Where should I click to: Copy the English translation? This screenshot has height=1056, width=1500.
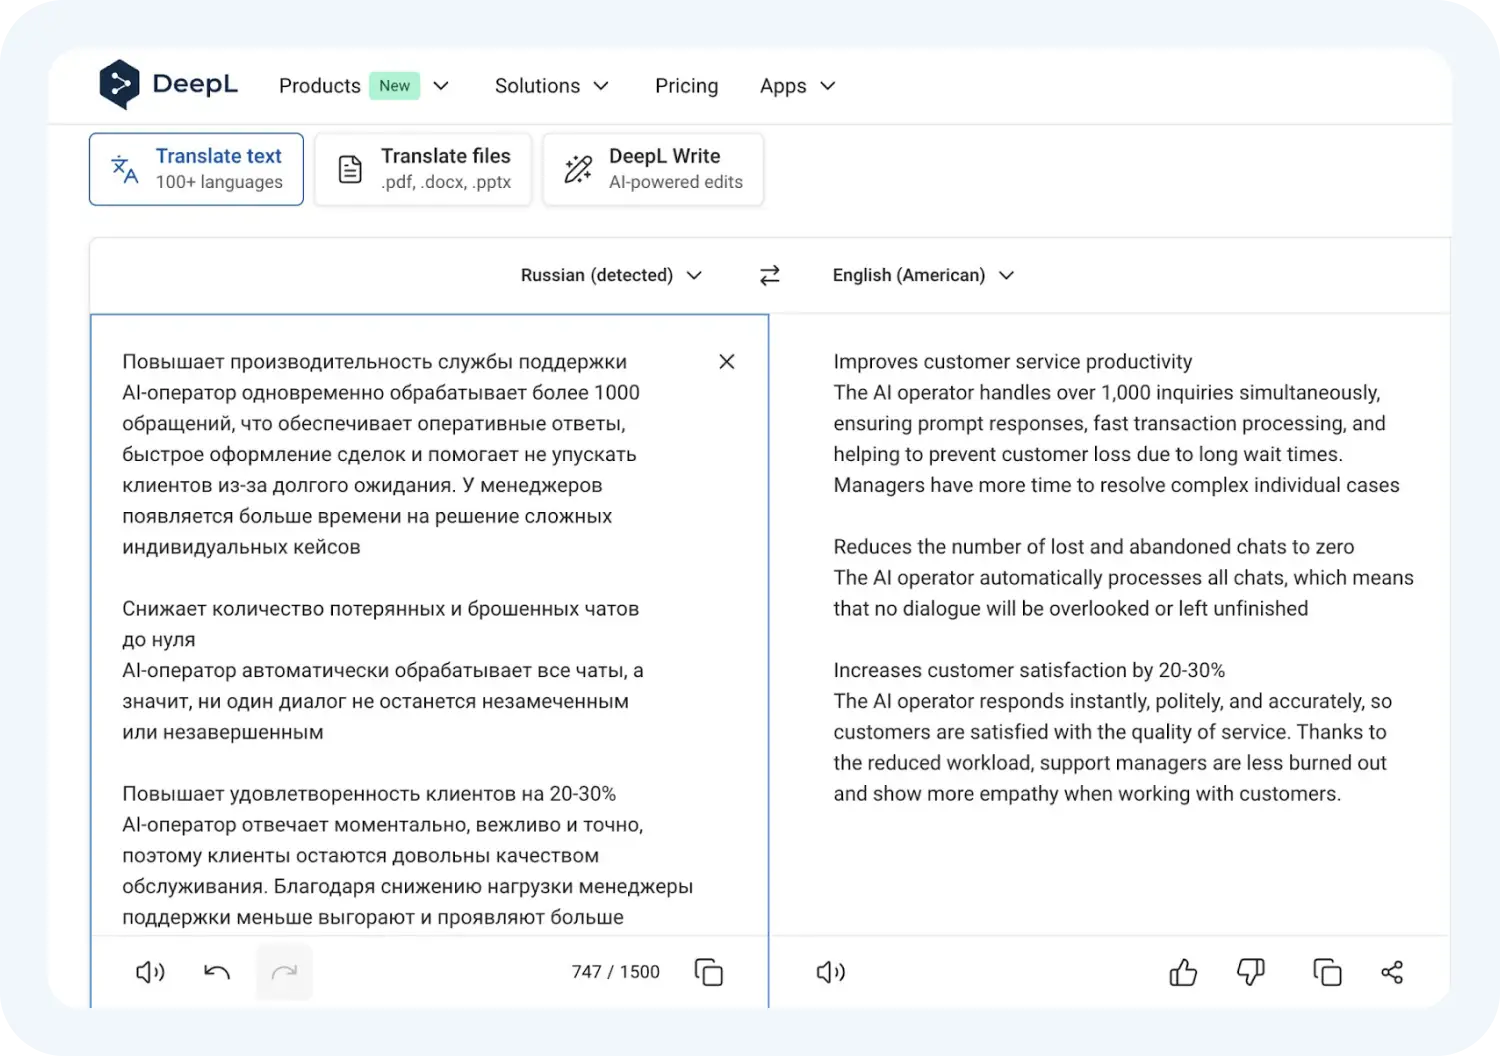[1326, 971]
